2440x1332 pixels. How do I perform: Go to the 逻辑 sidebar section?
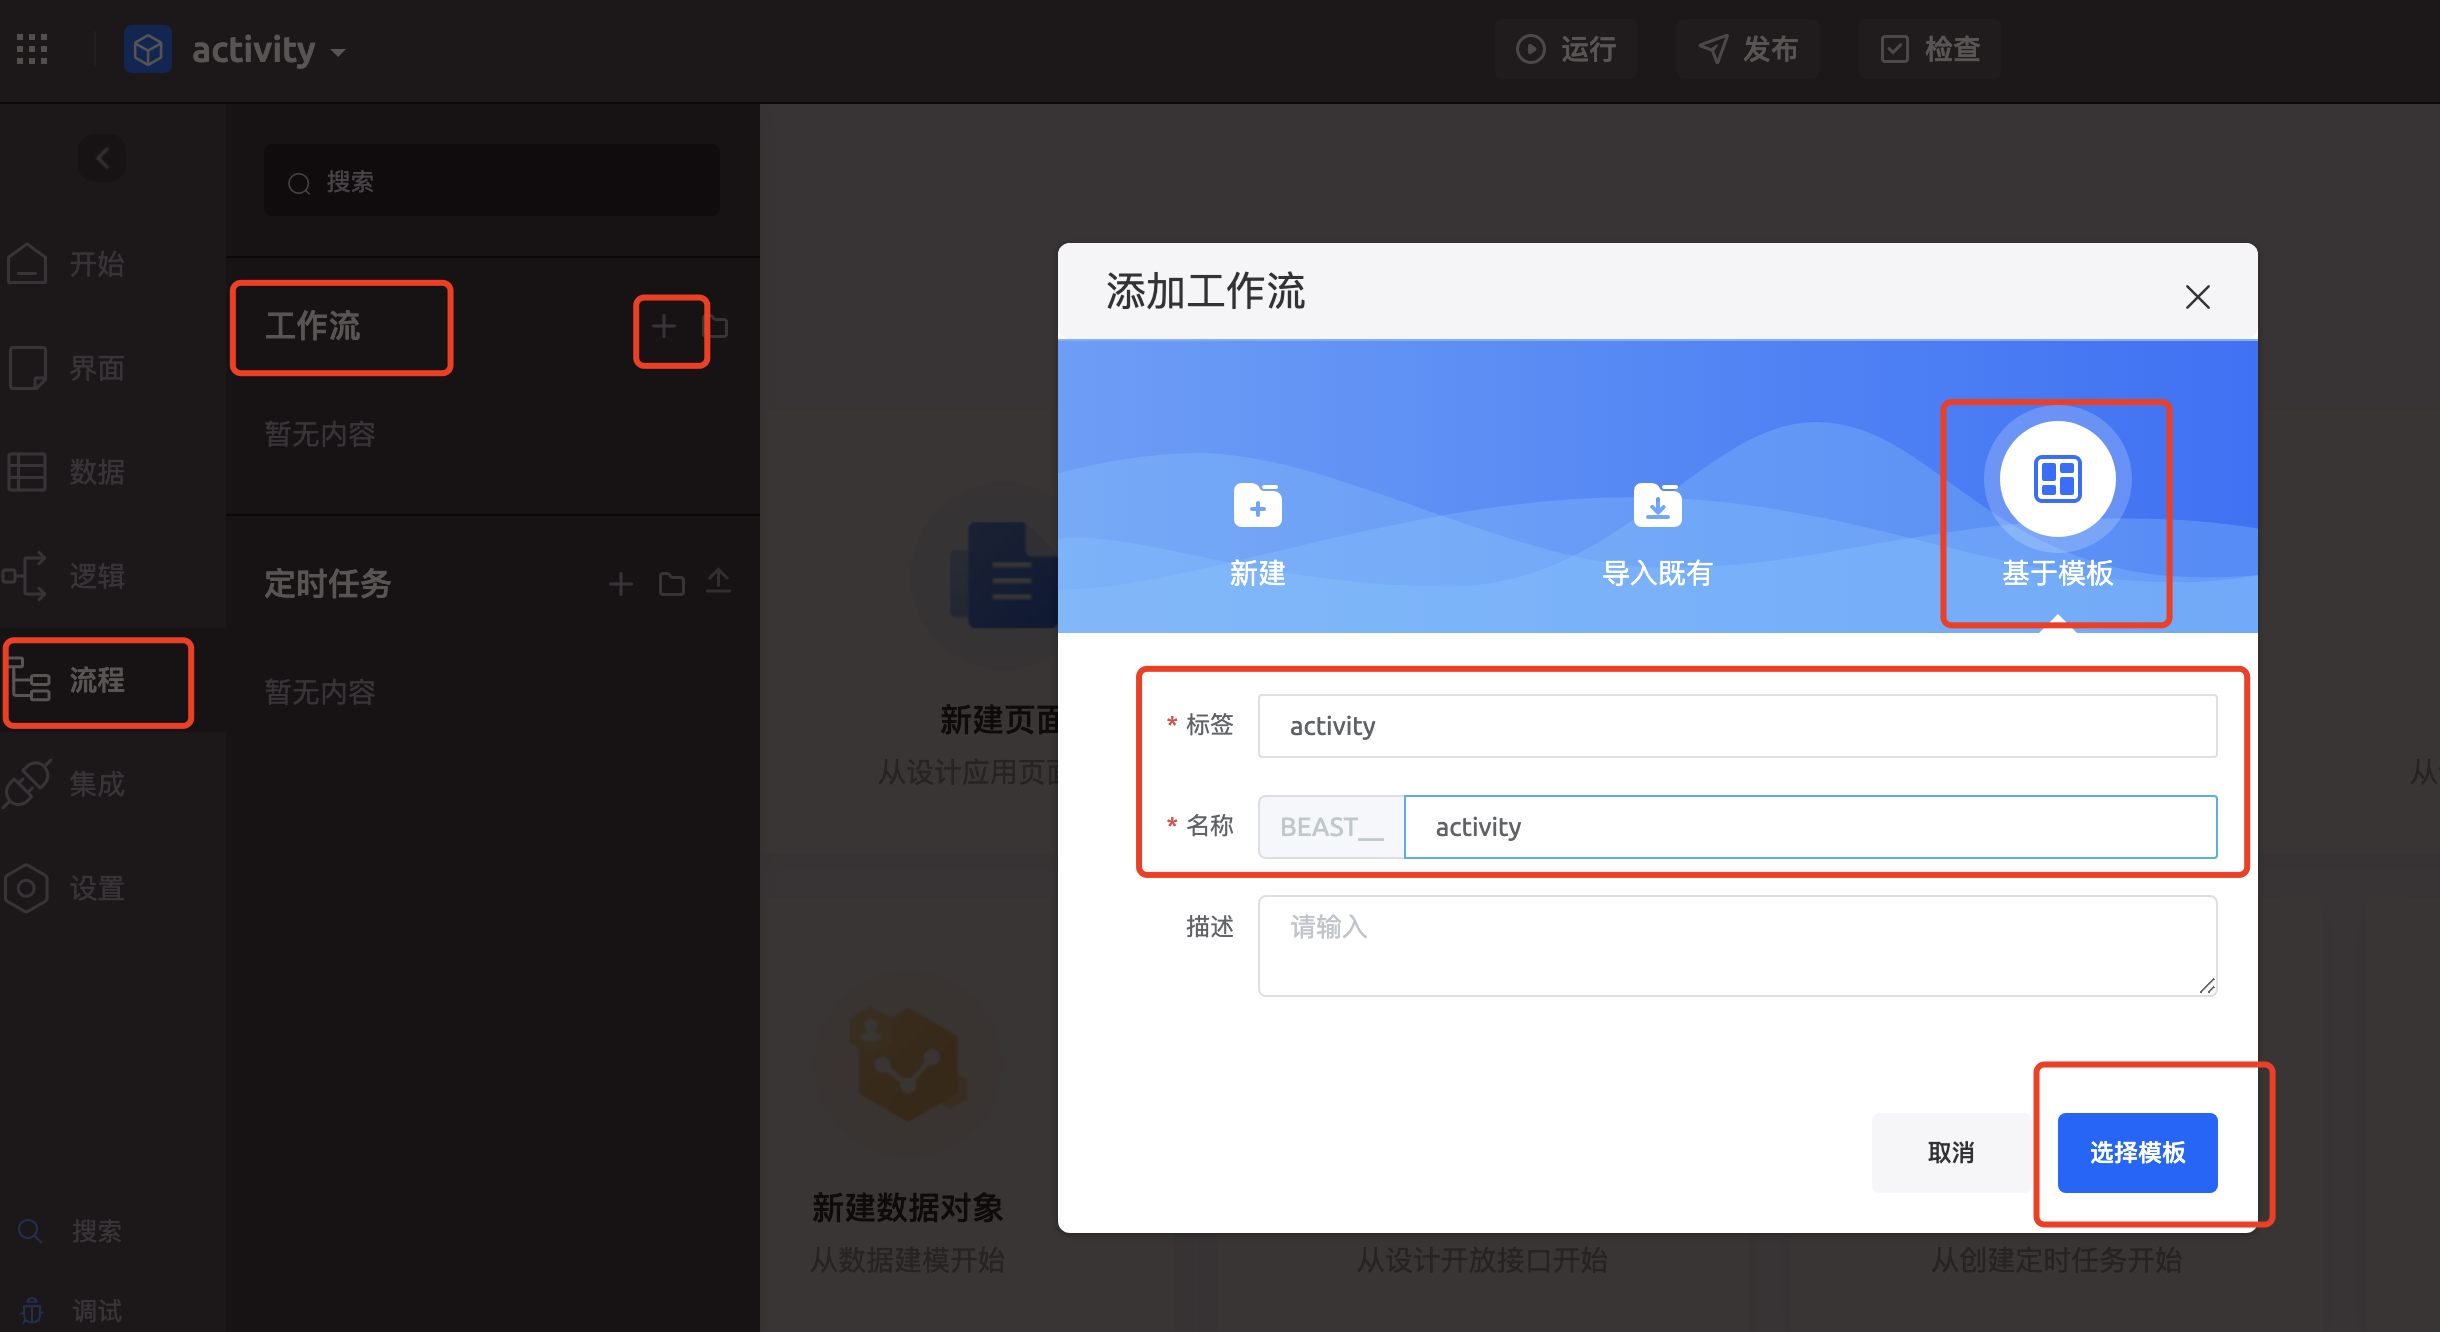click(96, 576)
